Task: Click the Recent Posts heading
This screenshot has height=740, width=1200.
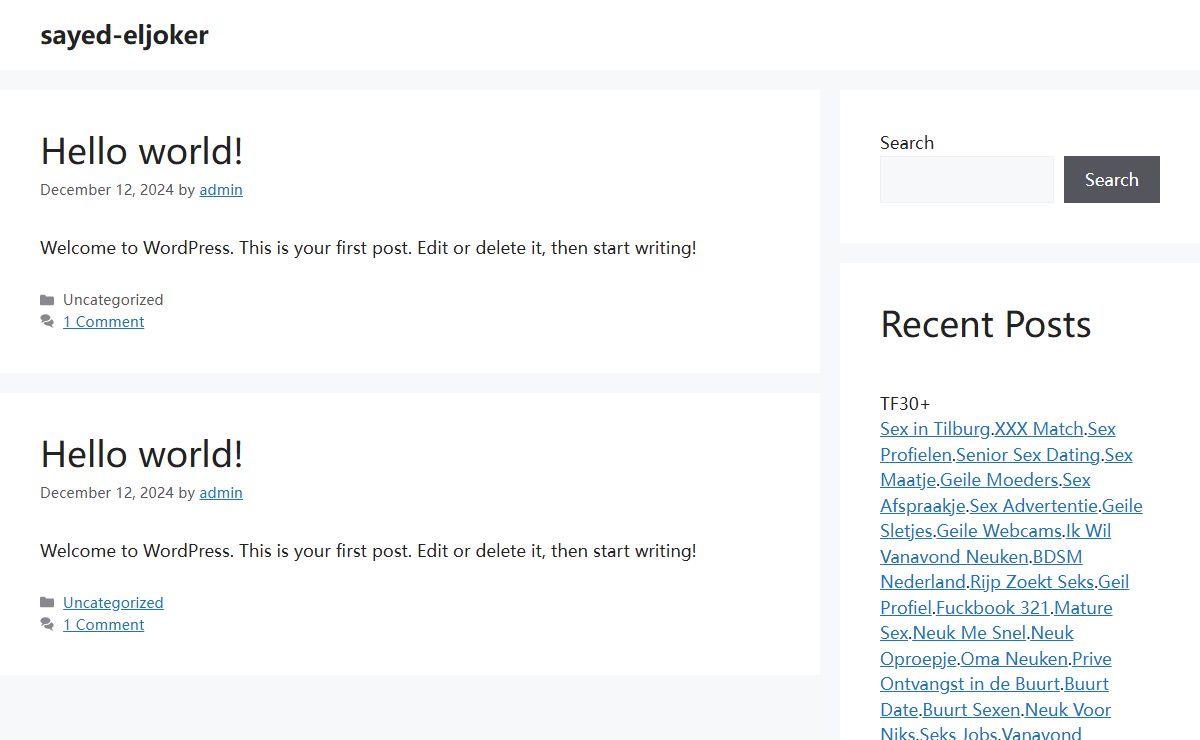Action: [x=986, y=324]
